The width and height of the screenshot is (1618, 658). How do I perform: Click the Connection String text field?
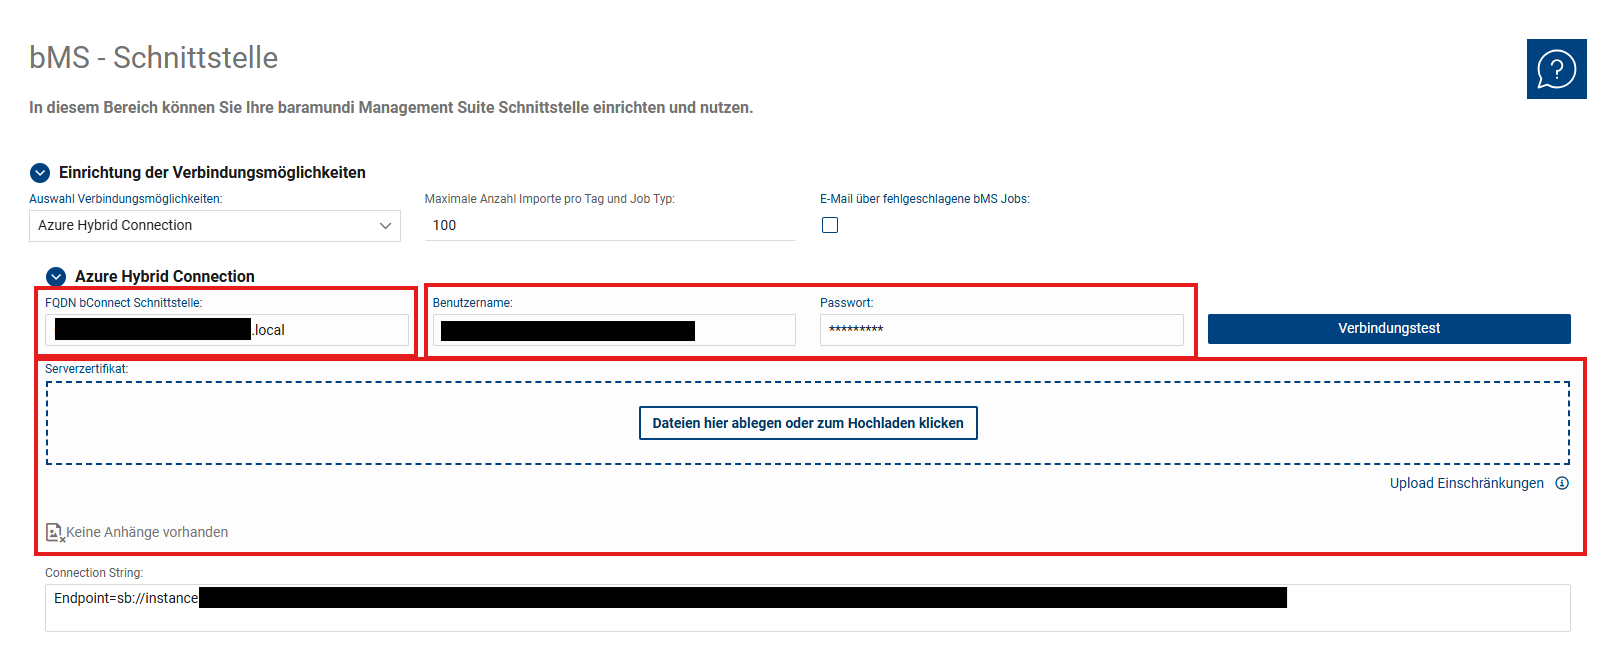[808, 608]
